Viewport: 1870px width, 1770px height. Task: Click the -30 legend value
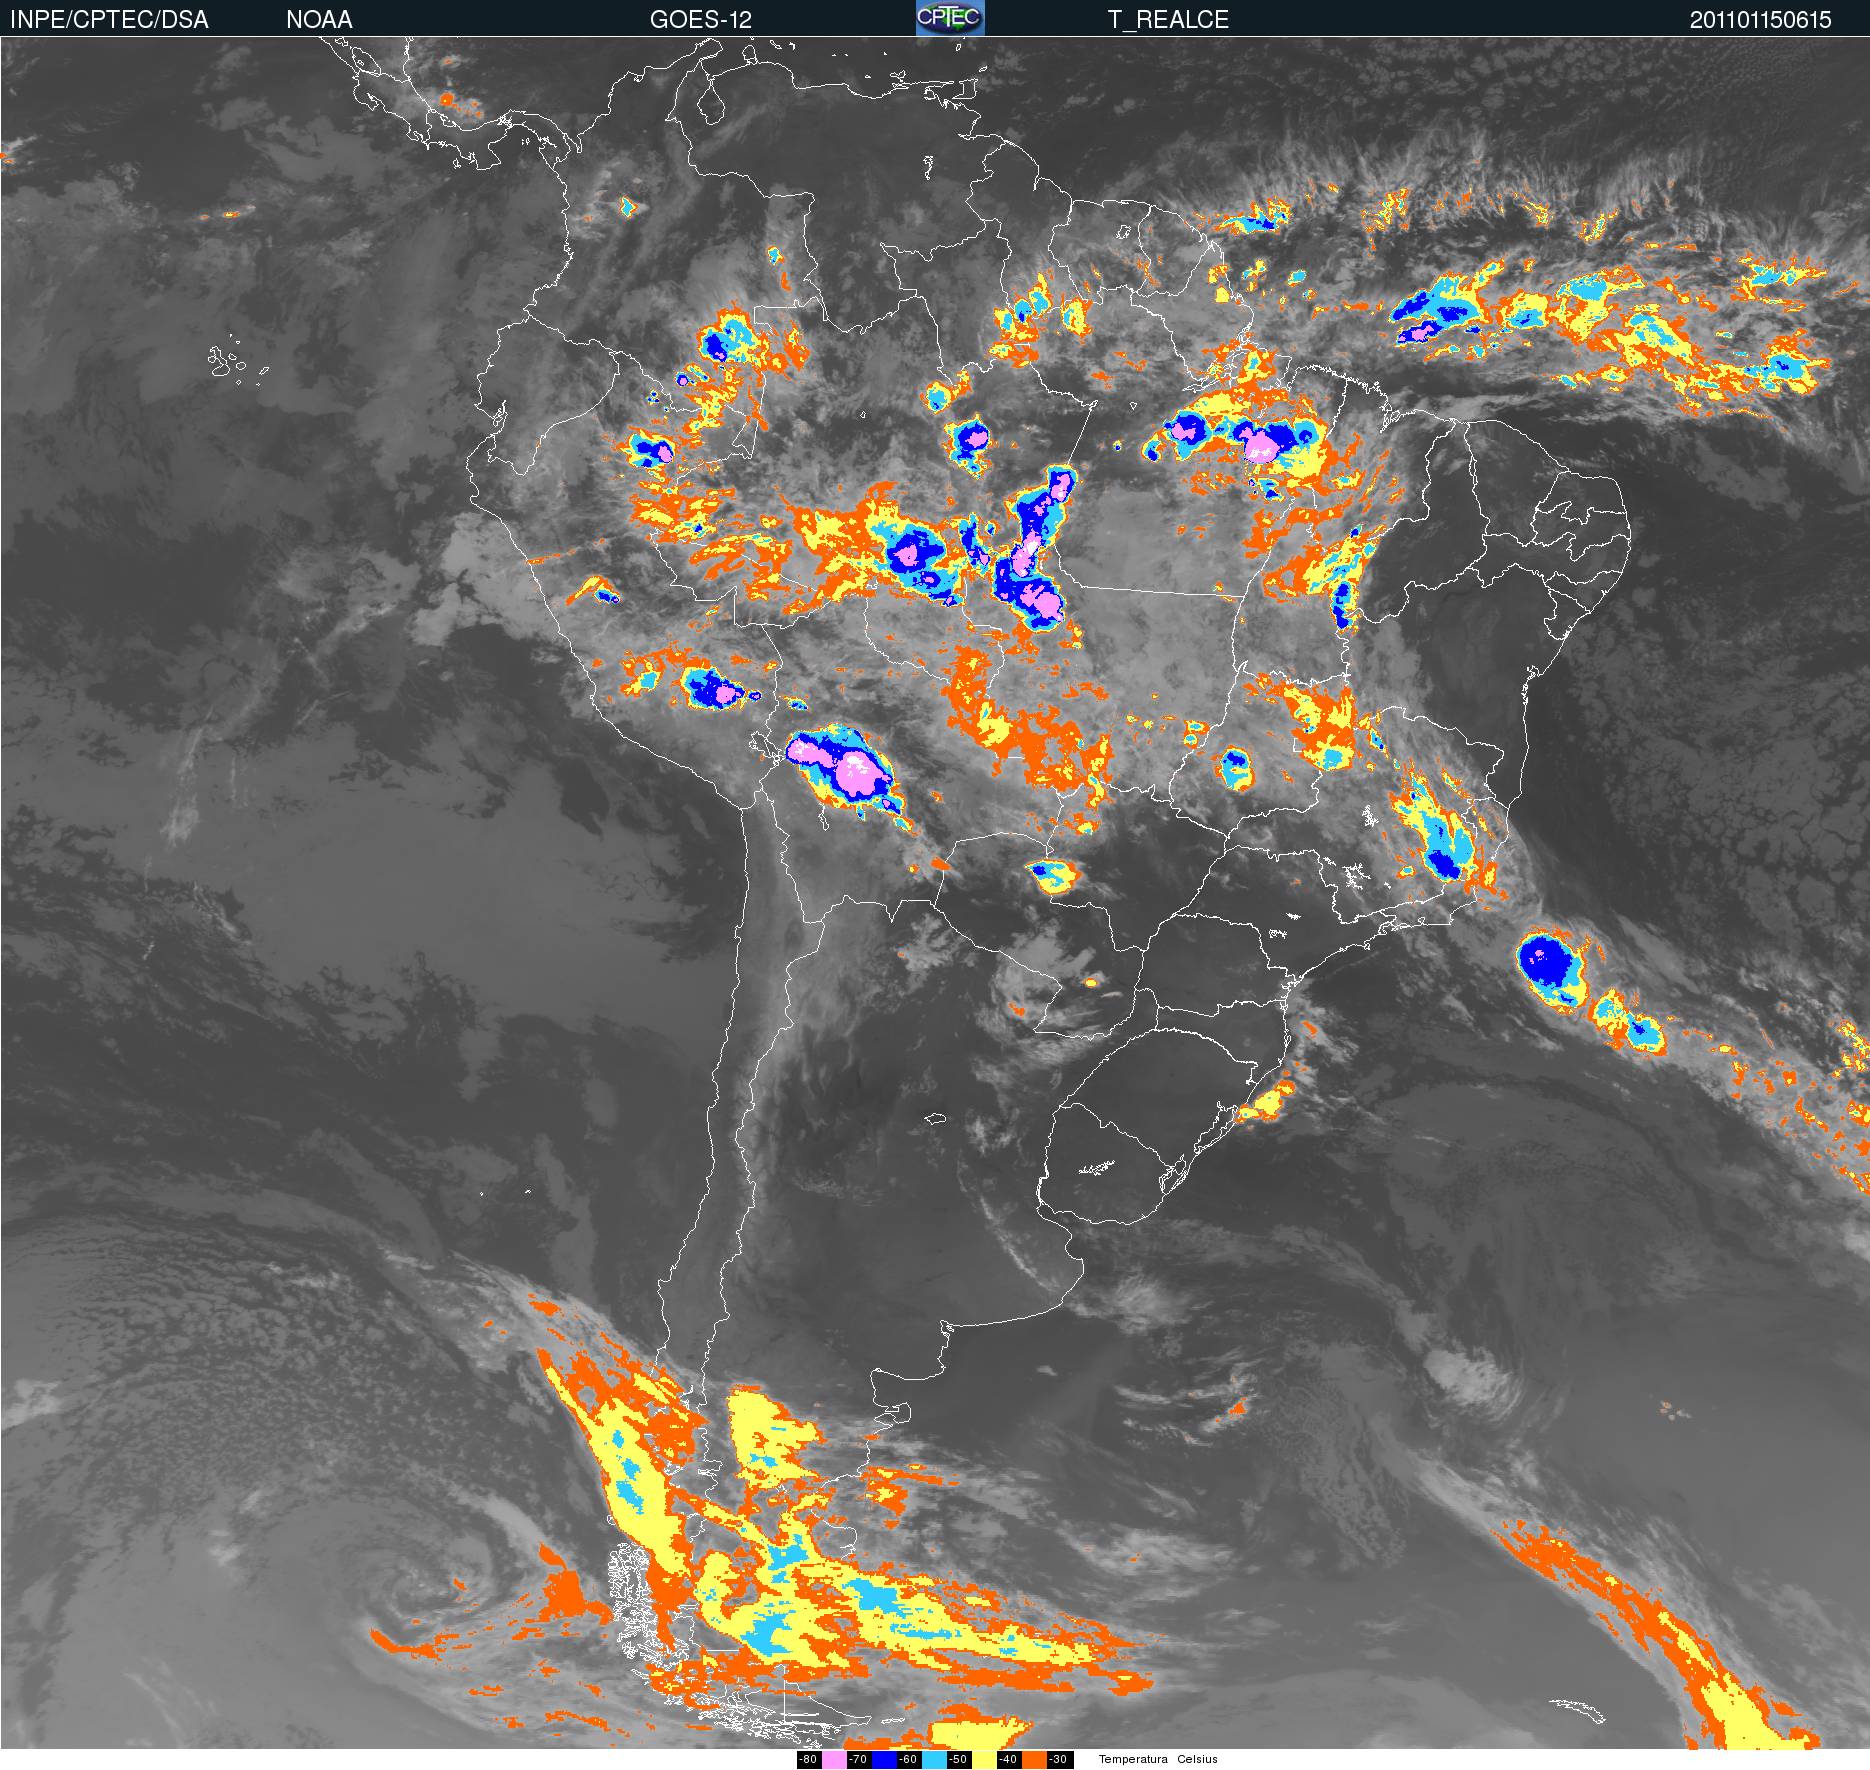click(1058, 1760)
